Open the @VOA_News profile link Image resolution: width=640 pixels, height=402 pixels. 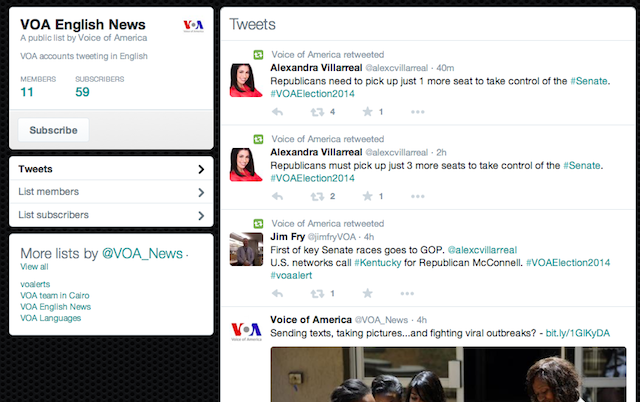tap(142, 253)
